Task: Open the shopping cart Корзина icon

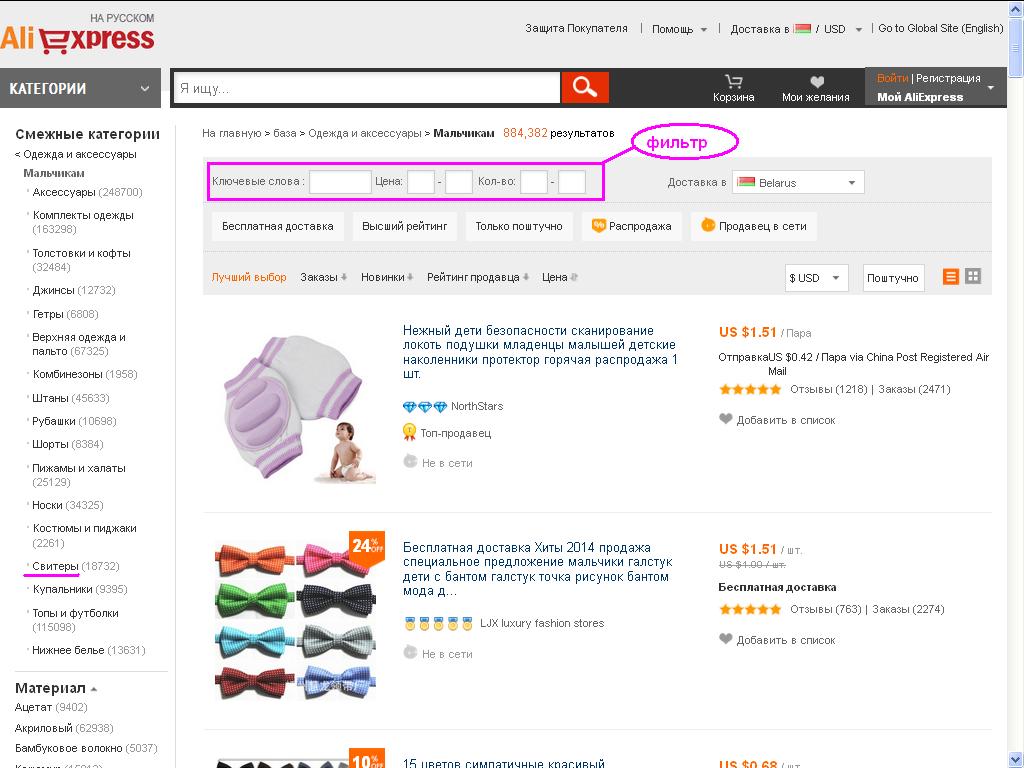Action: click(x=733, y=82)
